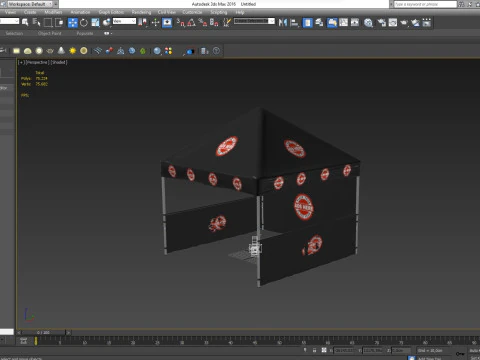480x360 pixels.
Task: Open Shaded viewport shading menu
Action: point(59,62)
